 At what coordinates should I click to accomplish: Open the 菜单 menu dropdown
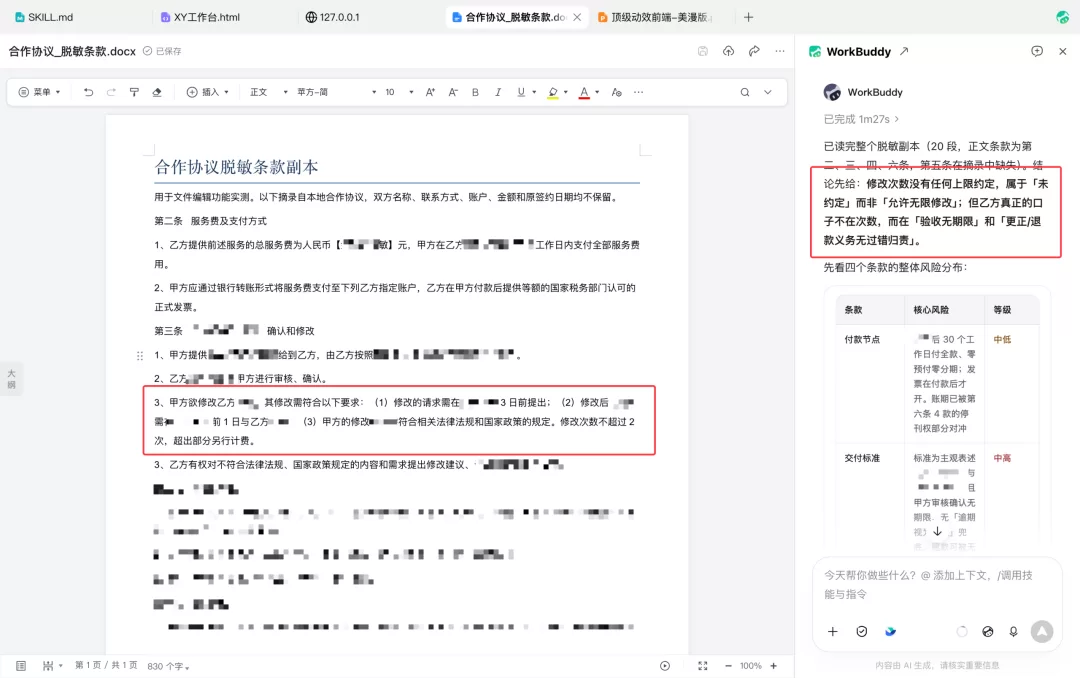[x=39, y=92]
